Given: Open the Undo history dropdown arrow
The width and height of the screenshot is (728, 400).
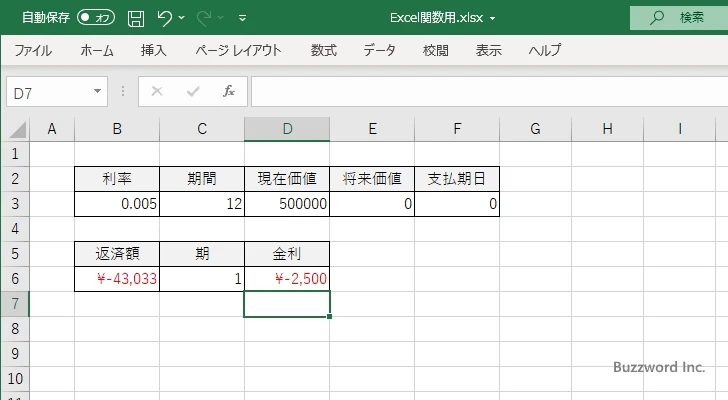Looking at the screenshot, I should coord(182,18).
